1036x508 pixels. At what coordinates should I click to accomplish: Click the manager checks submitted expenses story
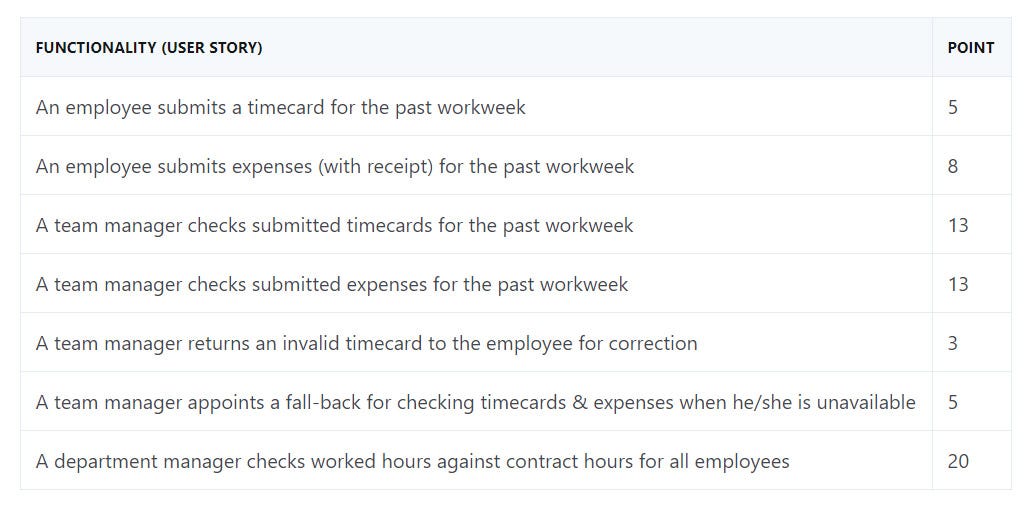coord(332,284)
